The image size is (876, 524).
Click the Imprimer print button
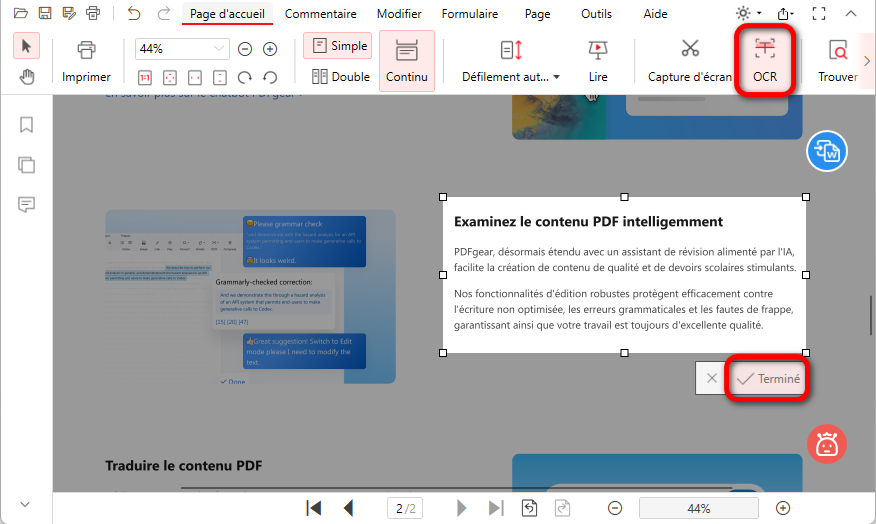[86, 61]
